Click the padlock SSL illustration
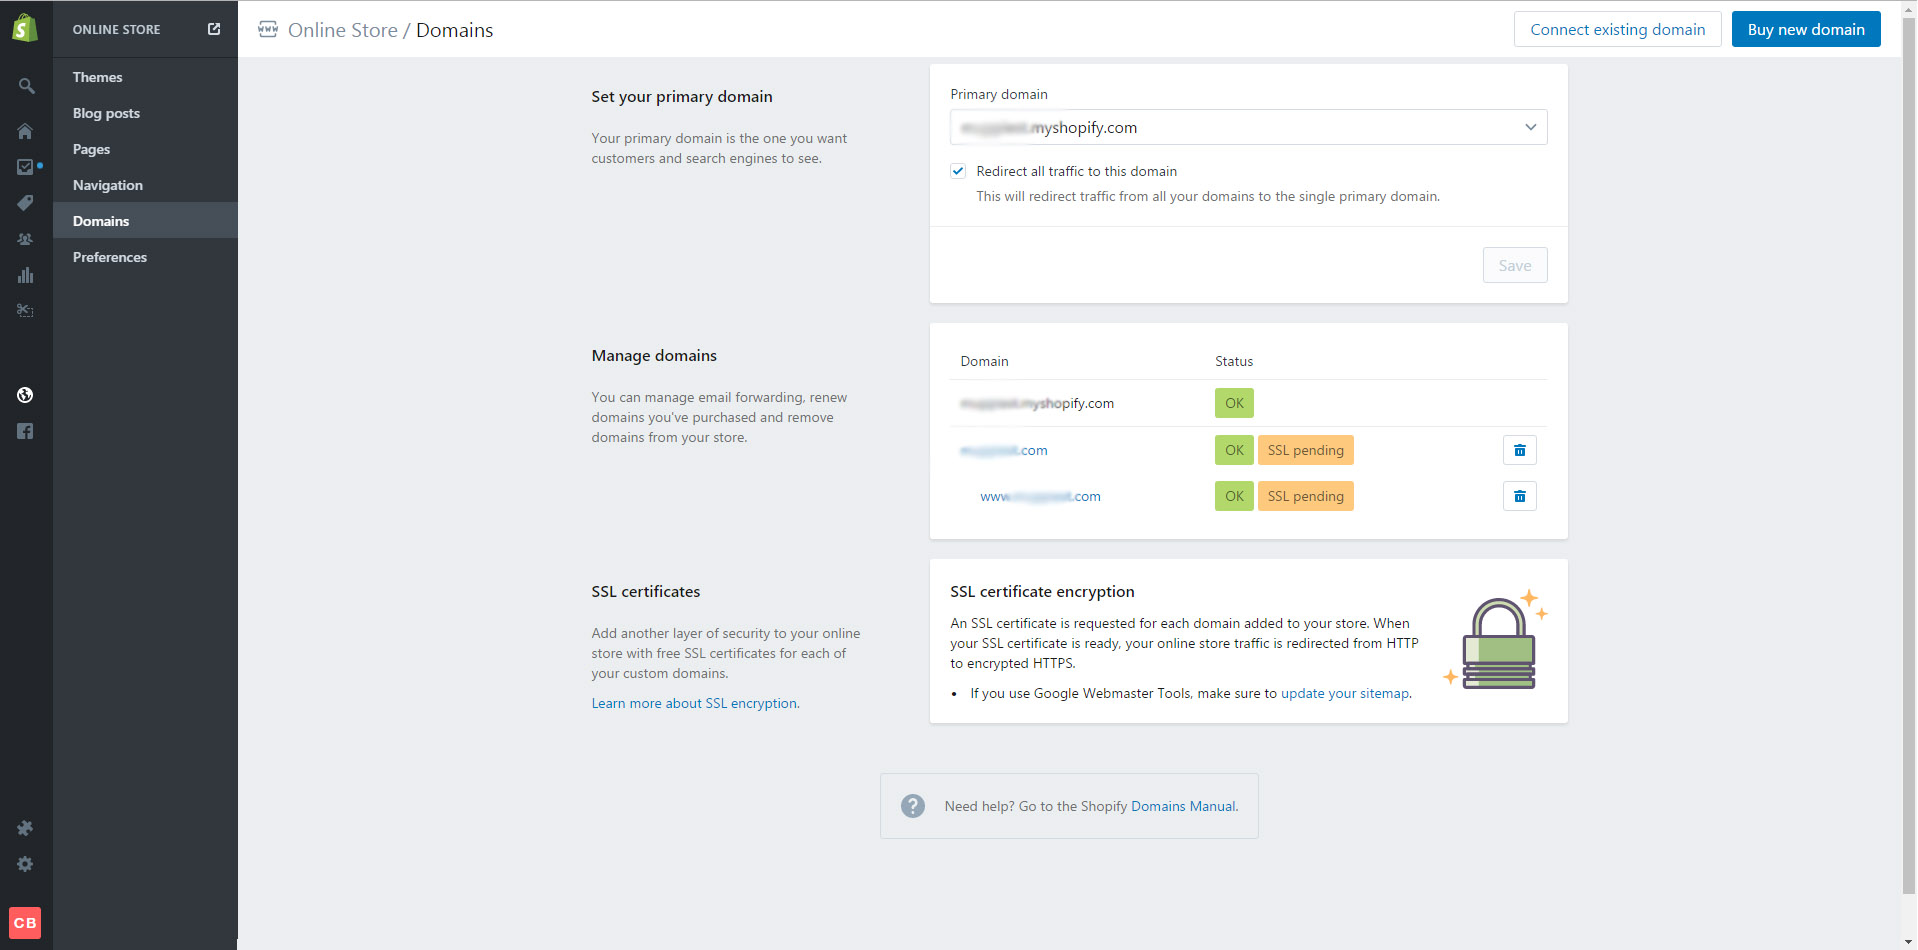The width and height of the screenshot is (1918, 950). pyautogui.click(x=1497, y=640)
